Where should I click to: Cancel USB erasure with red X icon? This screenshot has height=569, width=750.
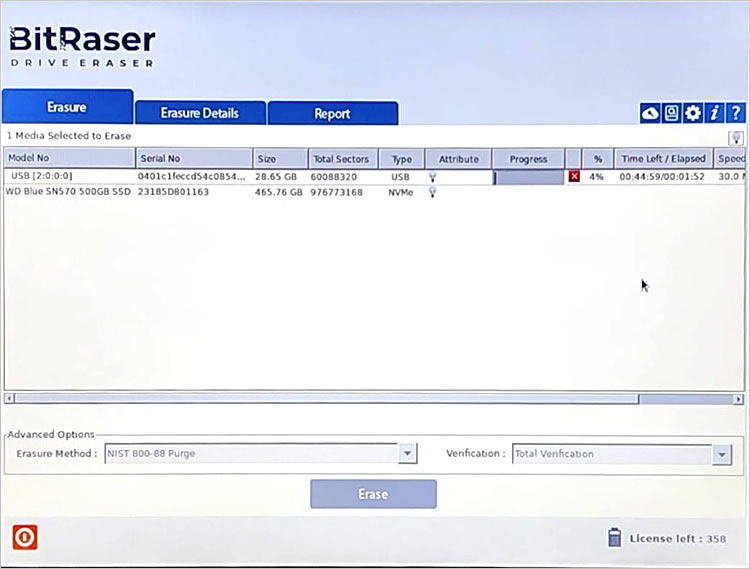coord(574,176)
